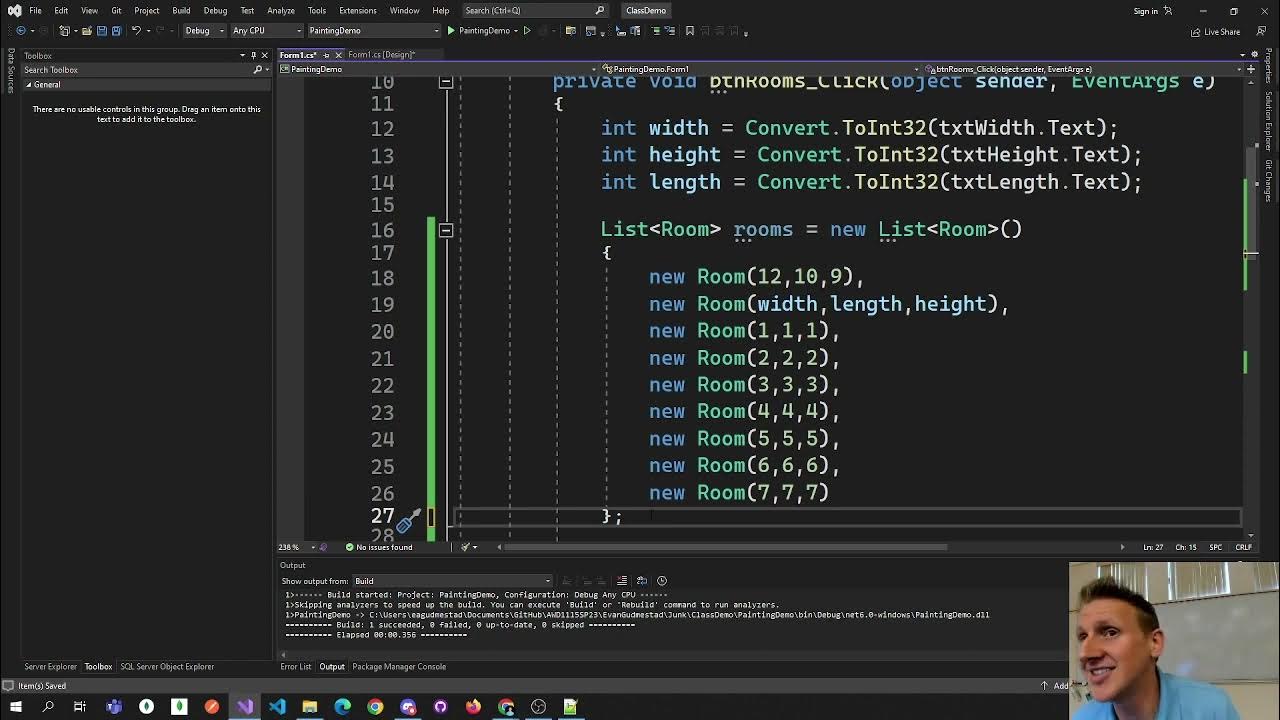Open PaintingDemo project navigation dropdown above editor
The image size is (1280, 720).
click(x=439, y=69)
